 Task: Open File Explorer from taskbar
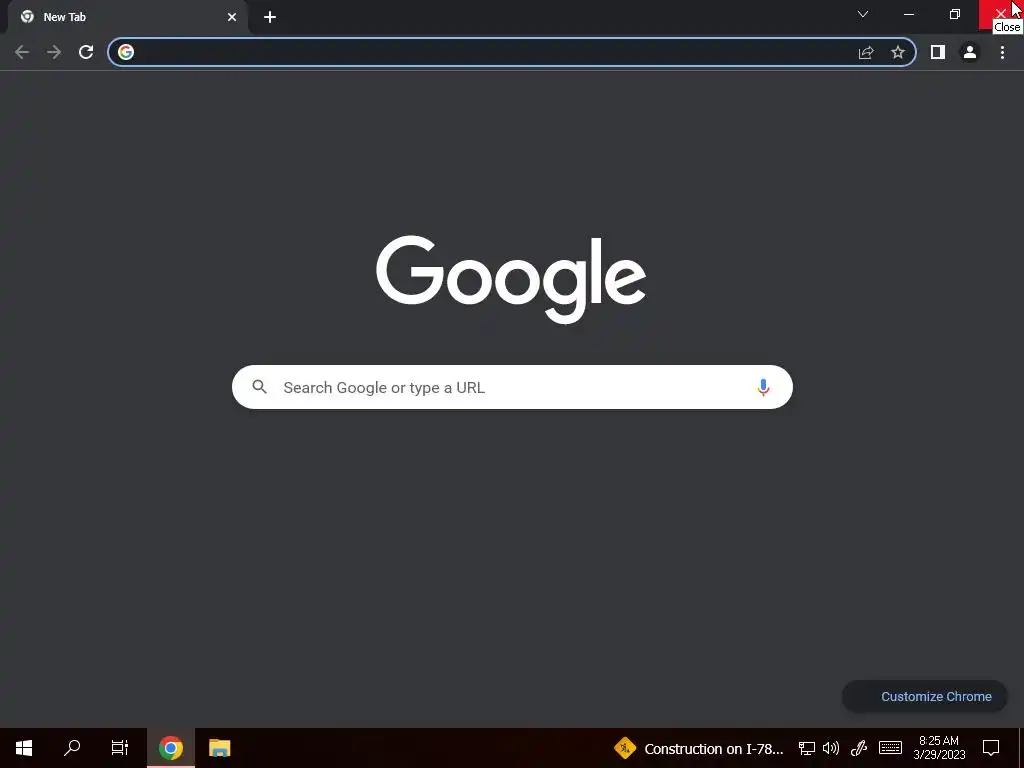[x=219, y=748]
